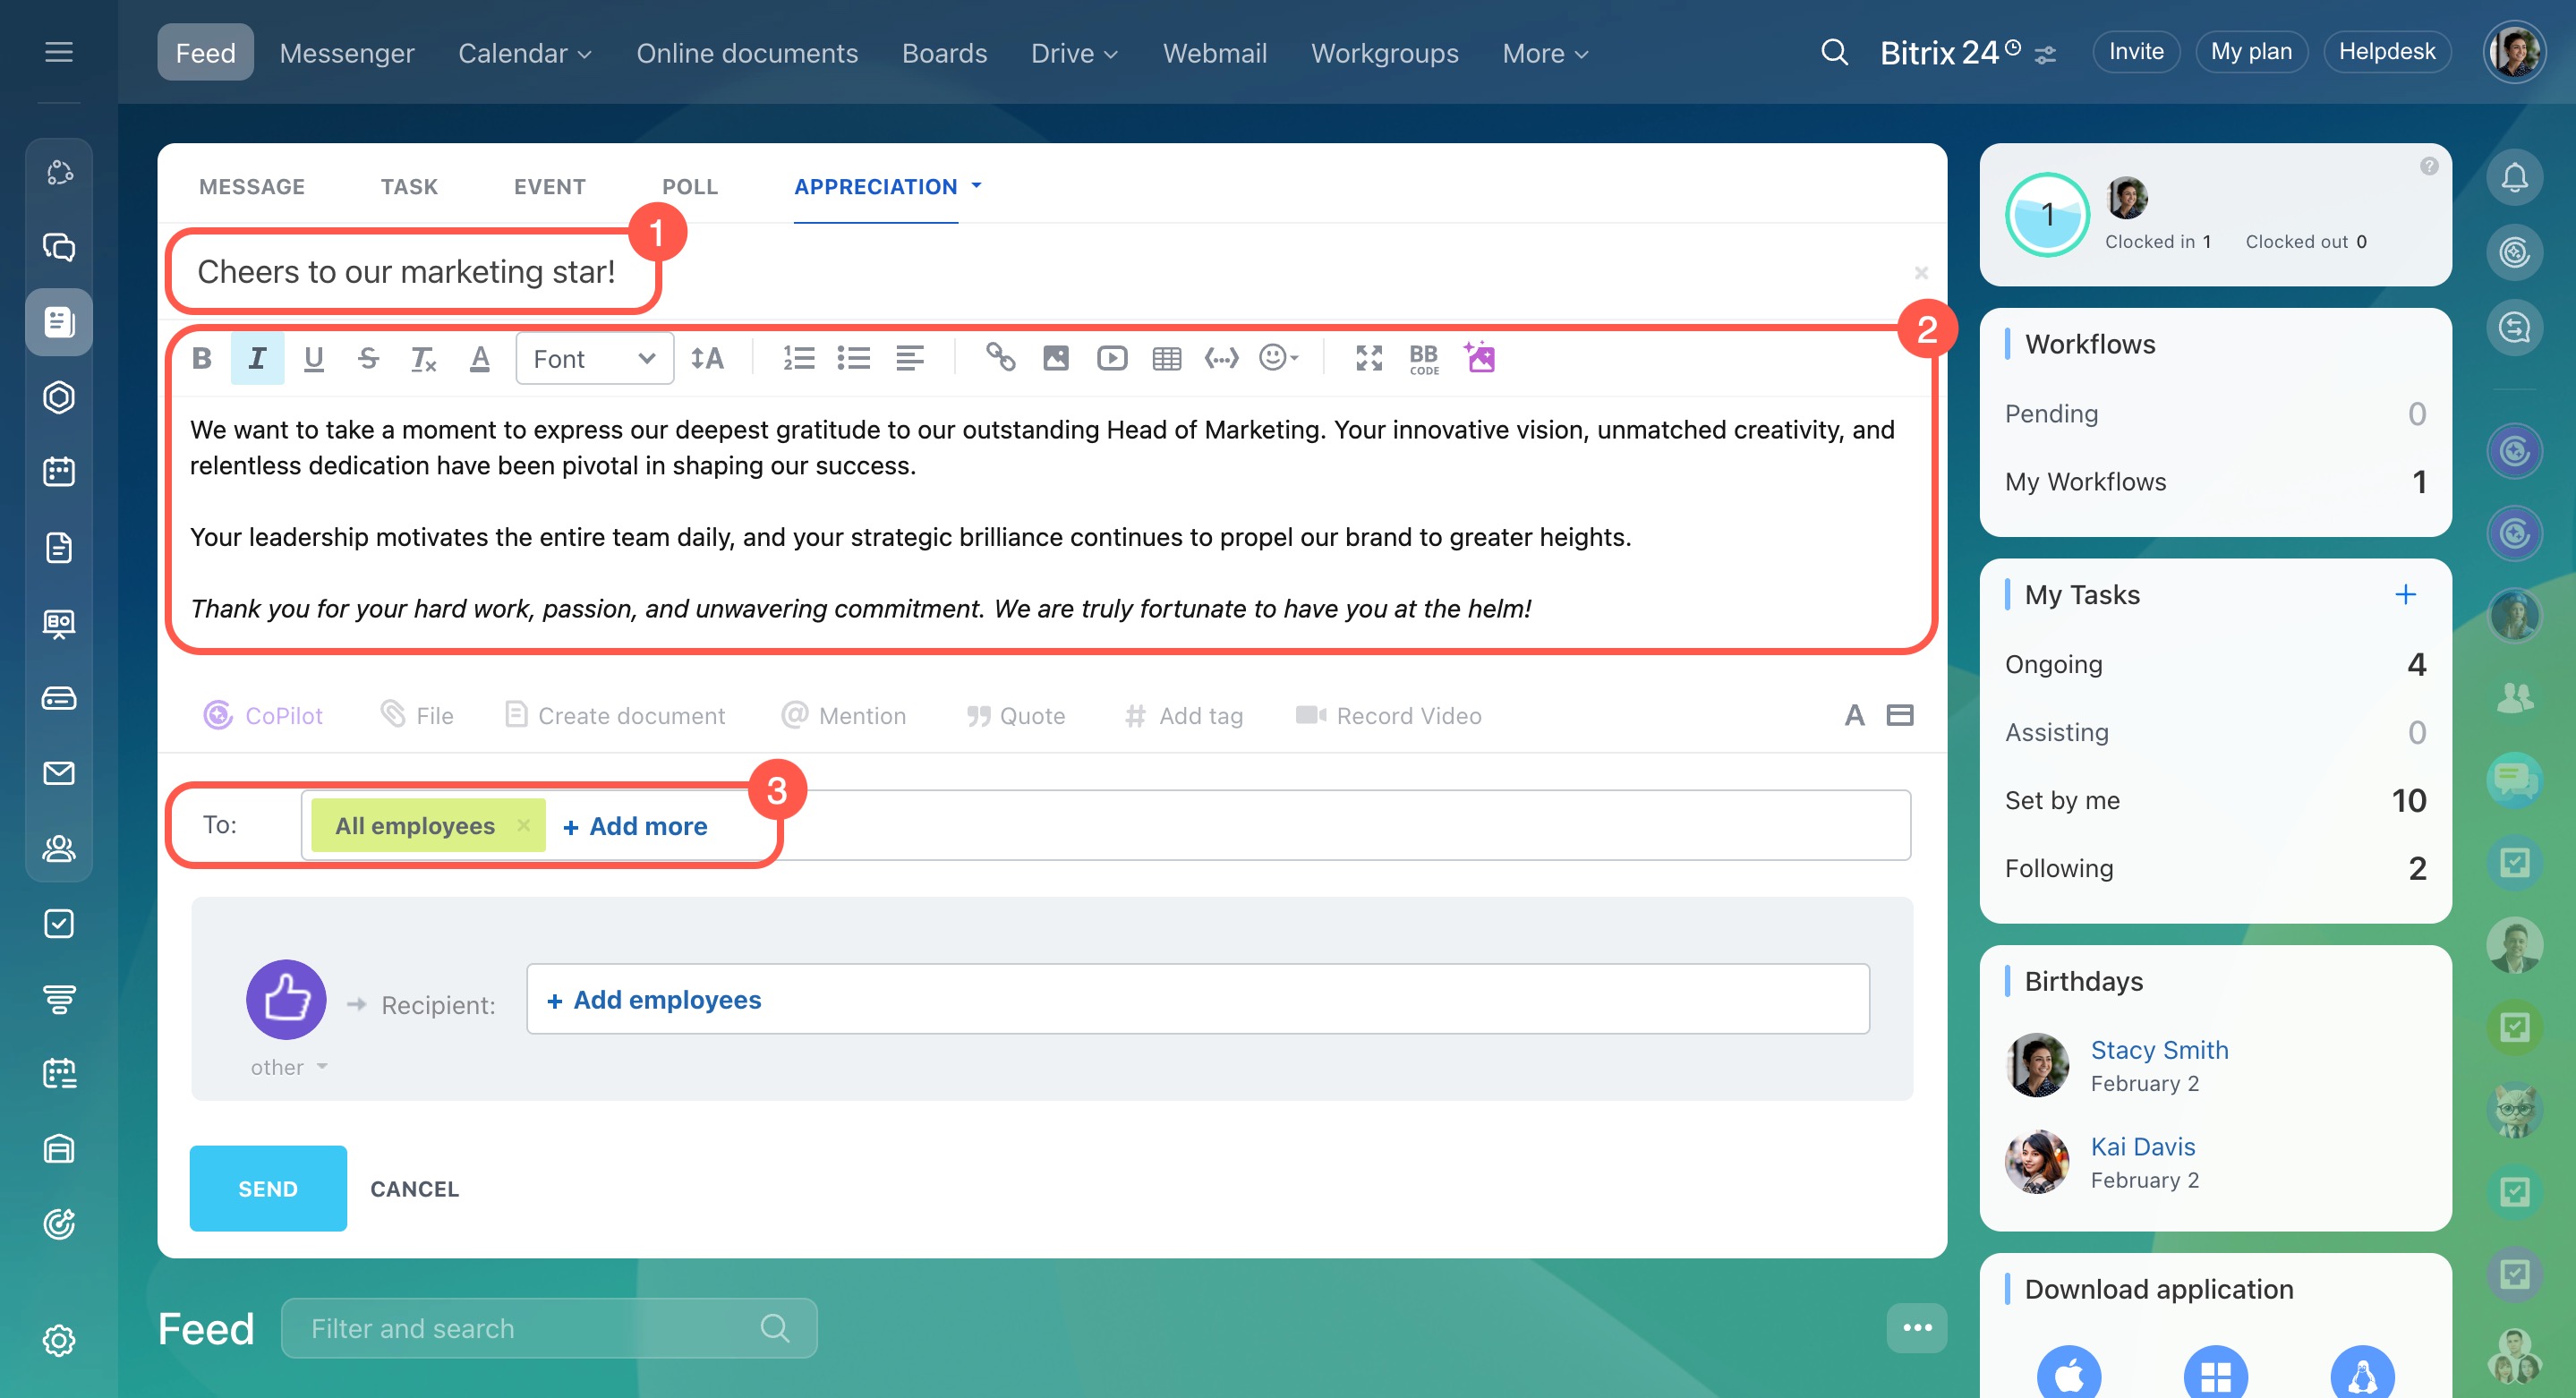
Task: Open CoPilot image generator icon
Action: tap(1480, 358)
